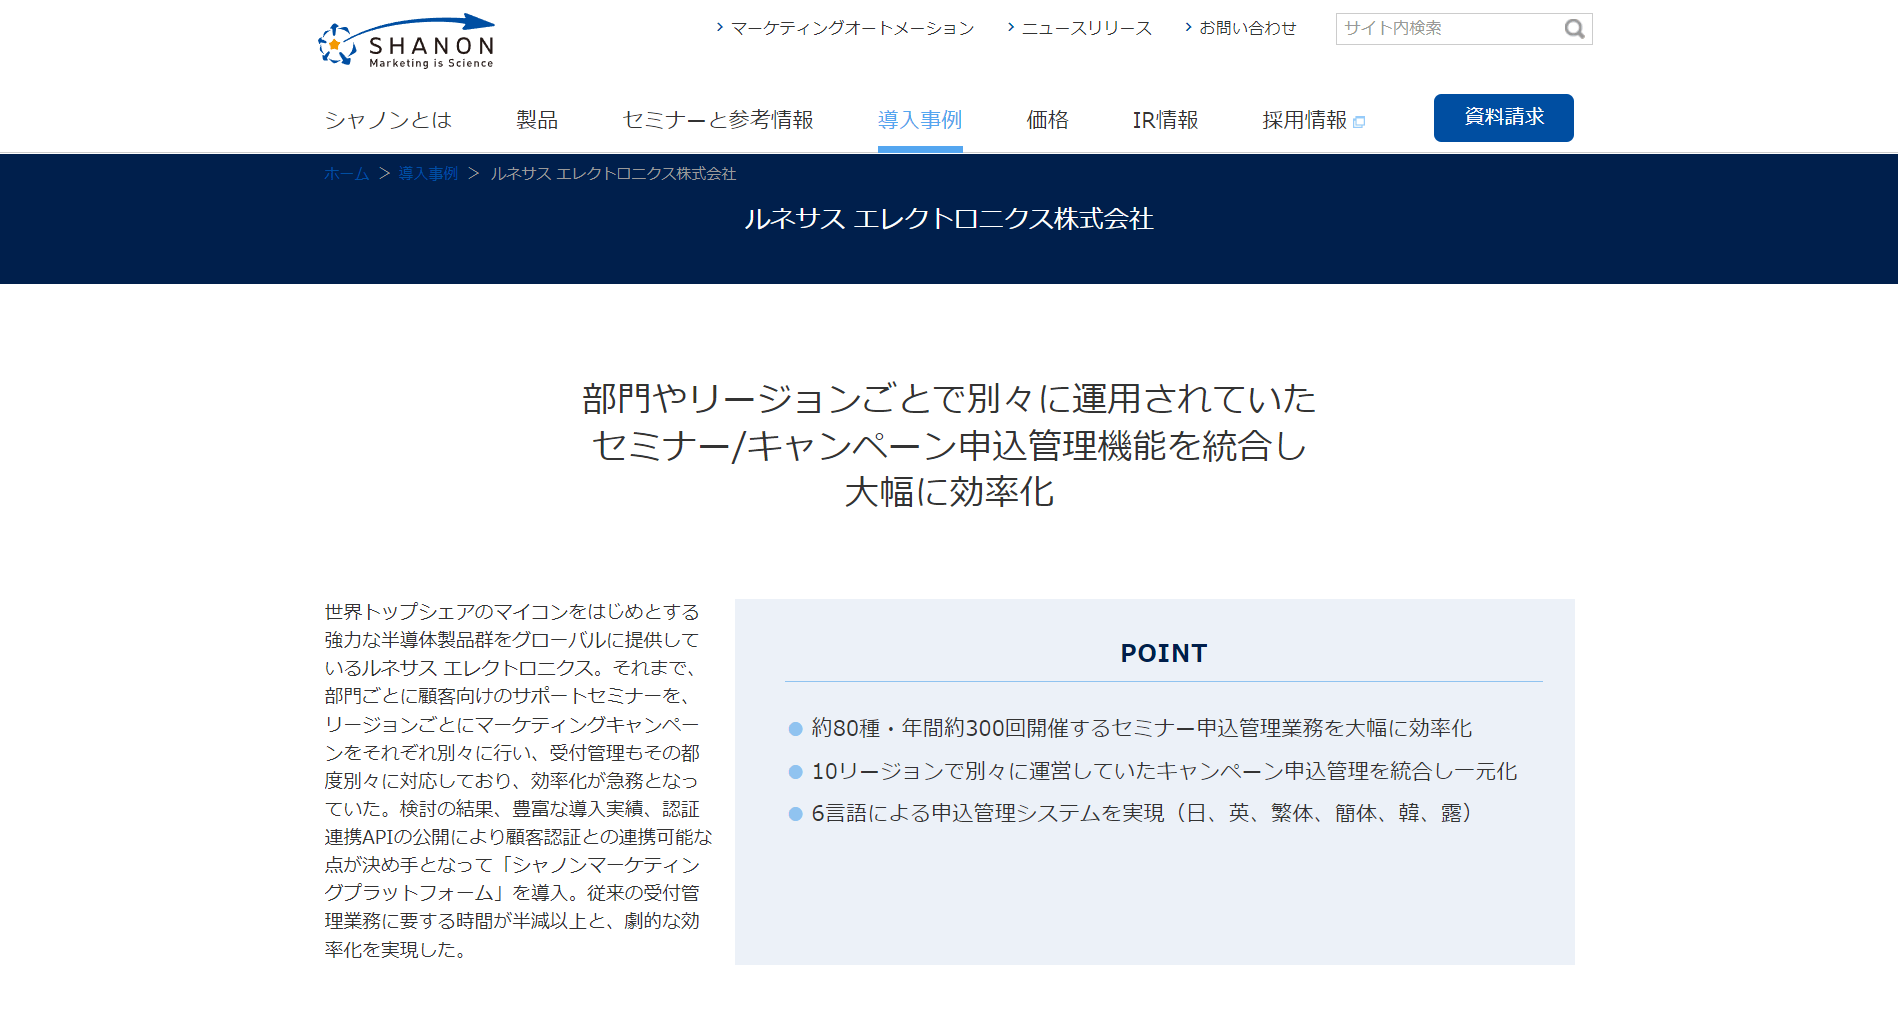Open the シャノンとは menu
This screenshot has width=1898, height=1012.
(388, 120)
